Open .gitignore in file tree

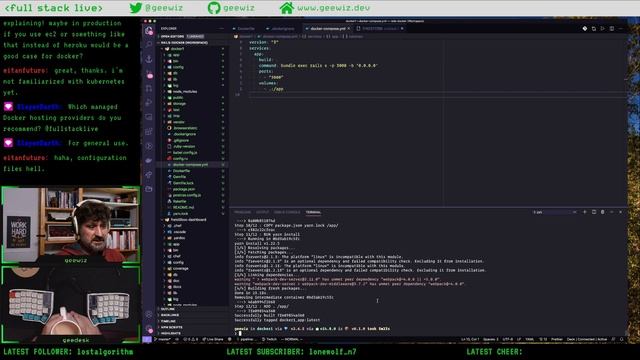[192, 140]
